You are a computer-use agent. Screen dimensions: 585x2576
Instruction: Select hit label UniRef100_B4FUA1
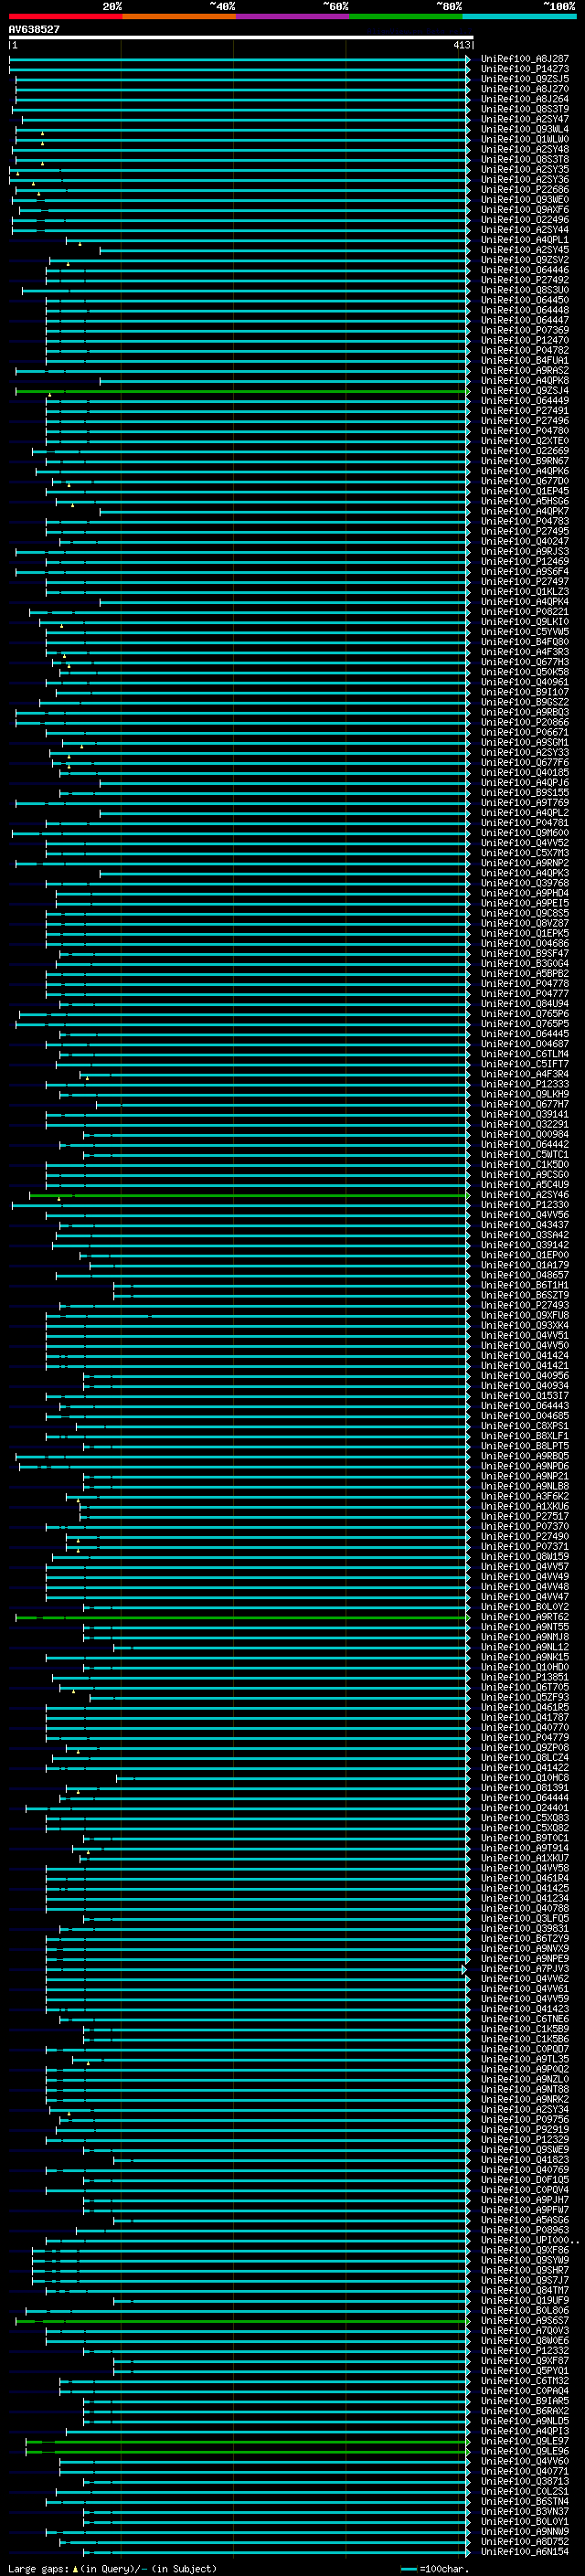(525, 361)
